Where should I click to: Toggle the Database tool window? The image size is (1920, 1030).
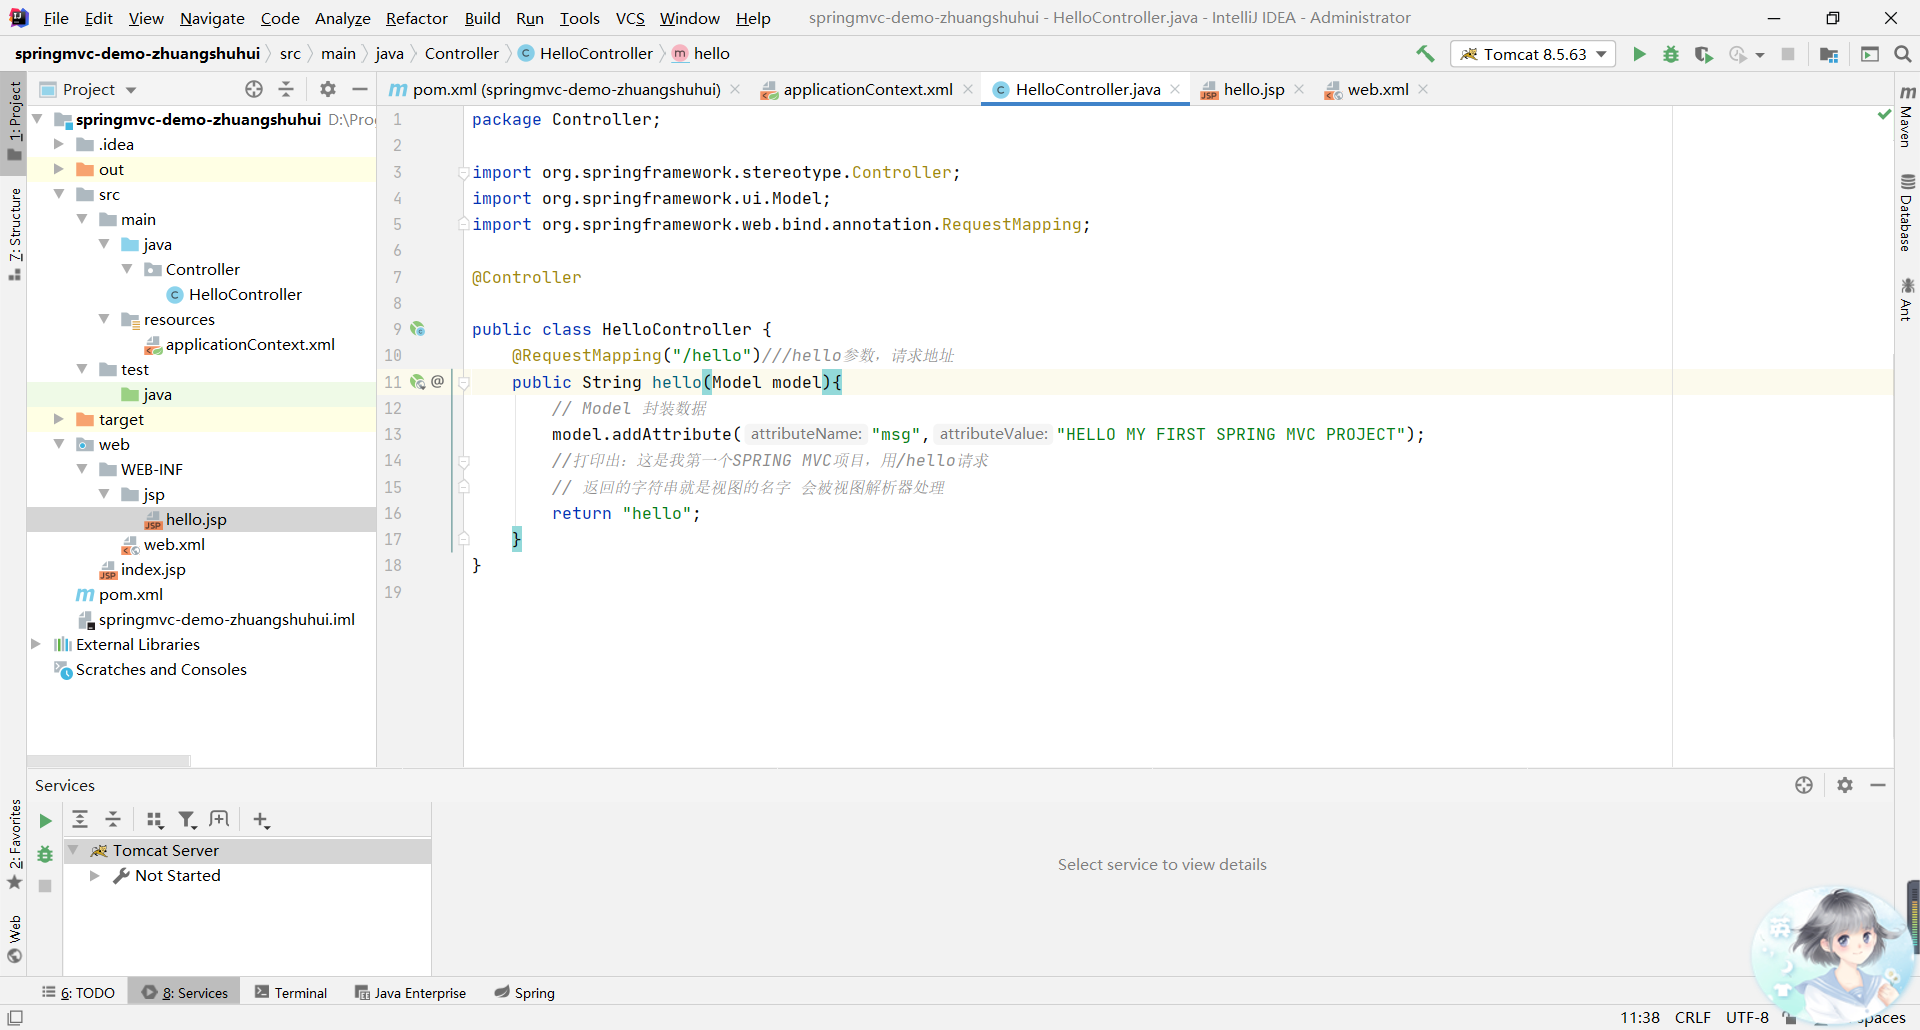(x=1906, y=212)
